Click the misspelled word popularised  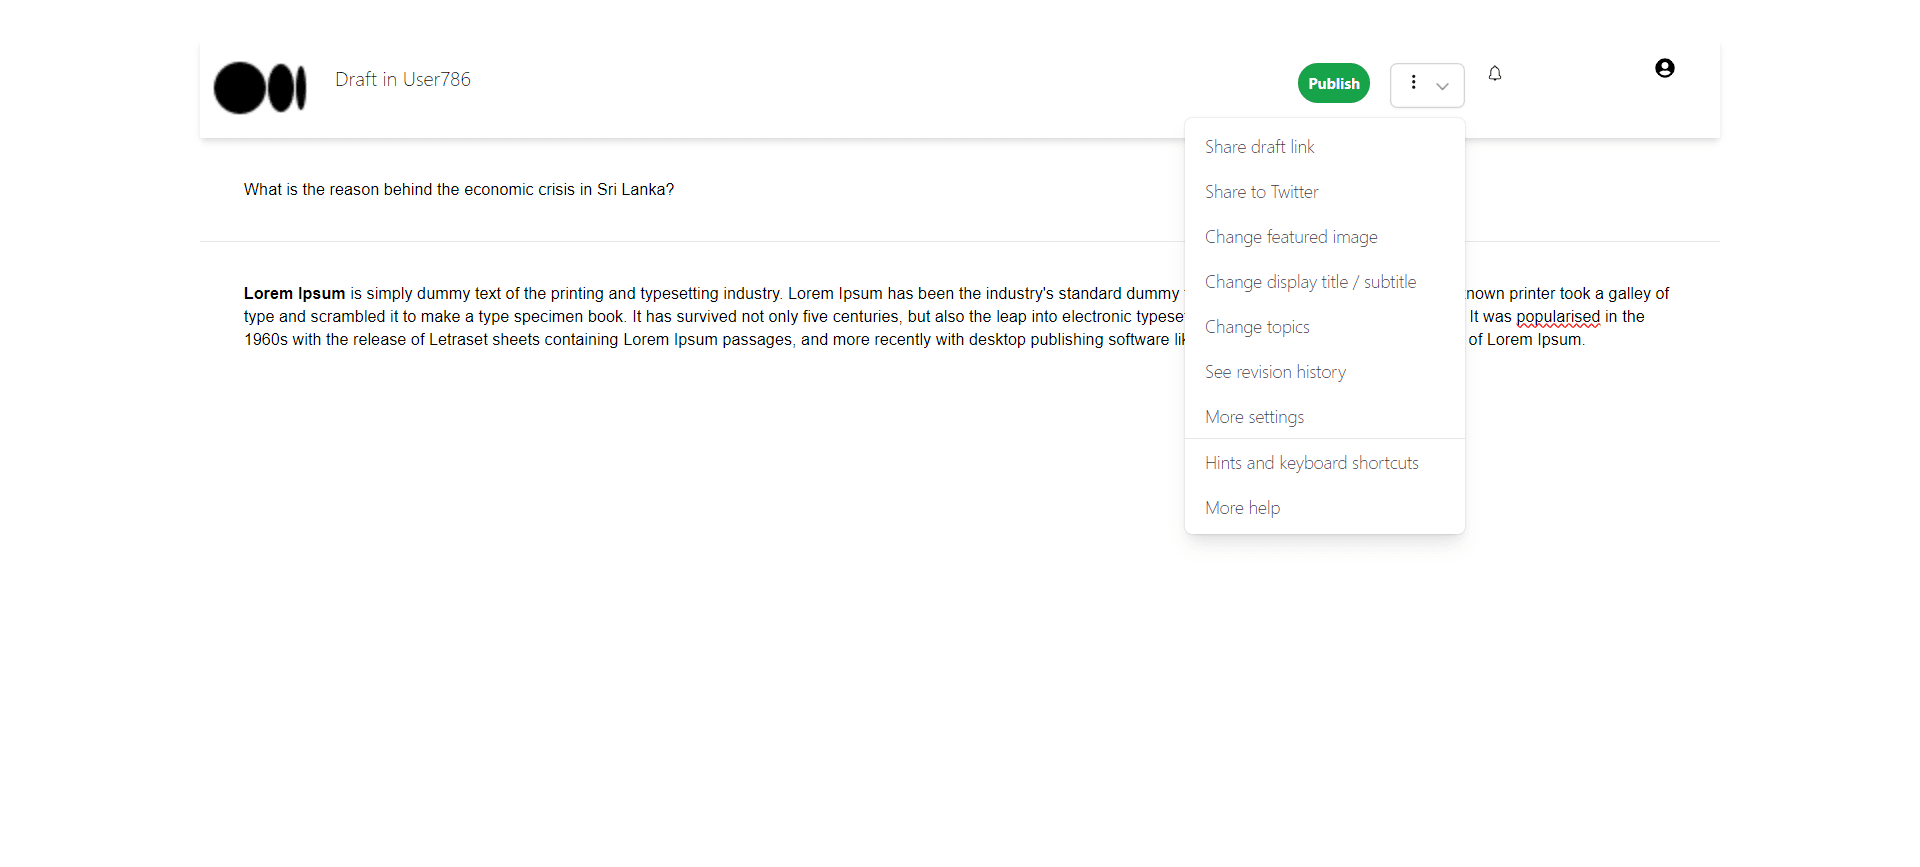1557,317
